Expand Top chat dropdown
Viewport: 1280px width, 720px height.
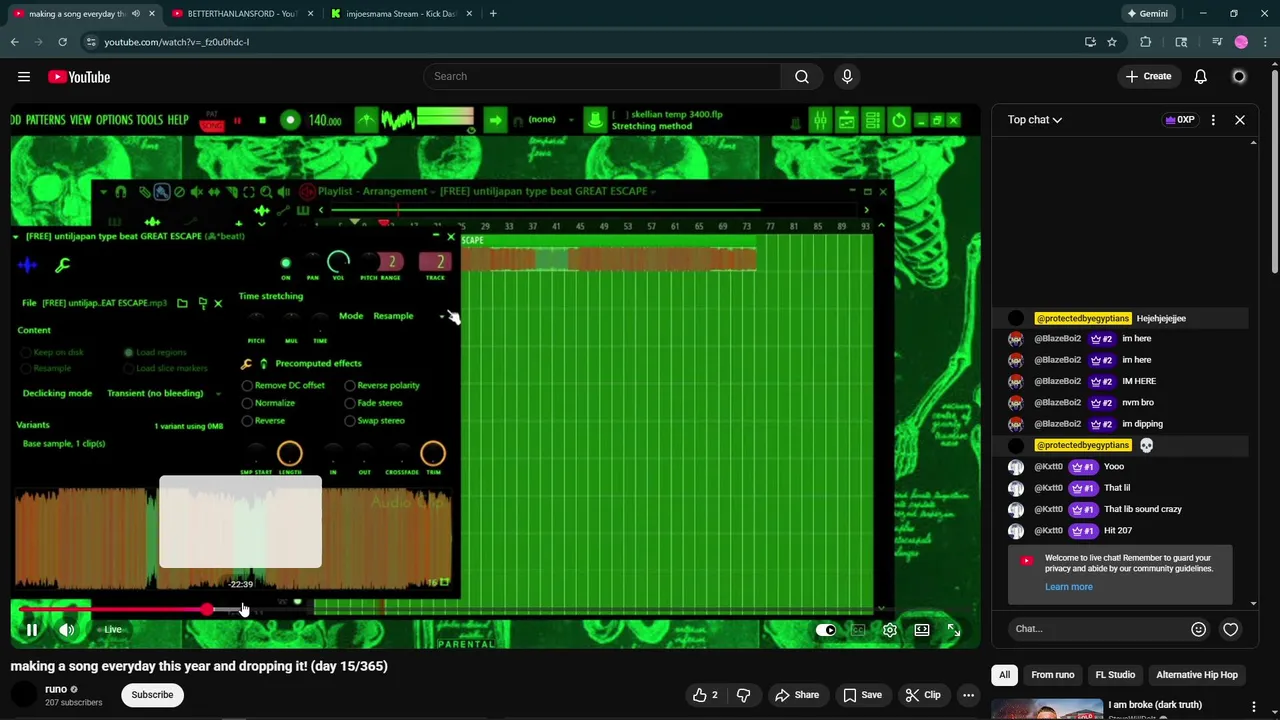click(x=1035, y=120)
